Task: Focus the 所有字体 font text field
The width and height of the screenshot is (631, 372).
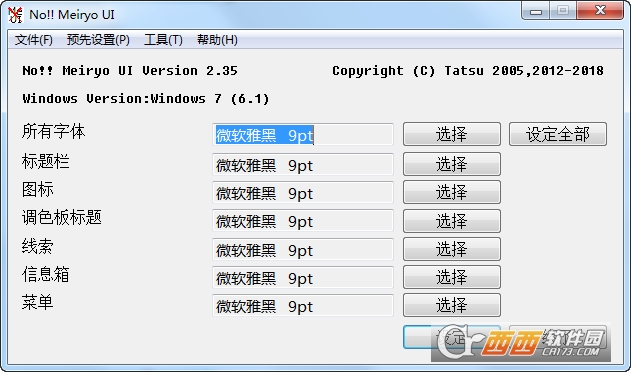Action: tap(303, 134)
